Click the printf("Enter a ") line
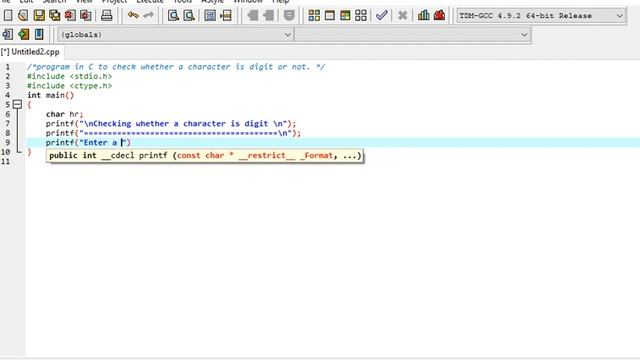 pyautogui.click(x=88, y=142)
